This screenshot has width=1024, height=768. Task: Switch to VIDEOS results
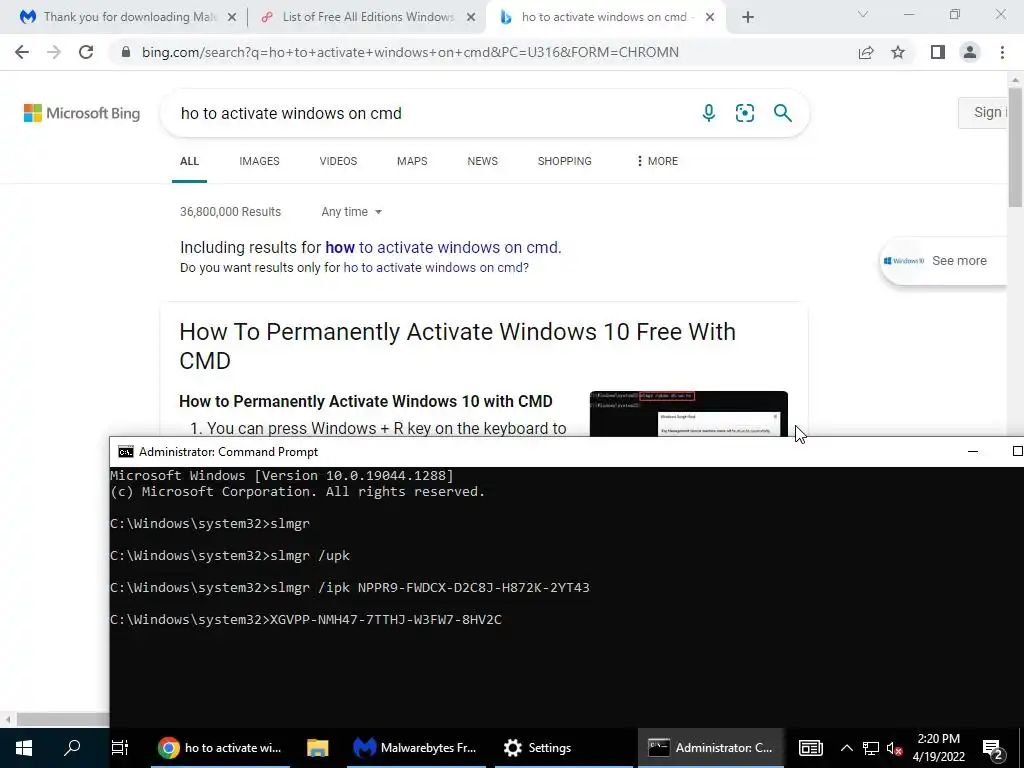point(338,161)
